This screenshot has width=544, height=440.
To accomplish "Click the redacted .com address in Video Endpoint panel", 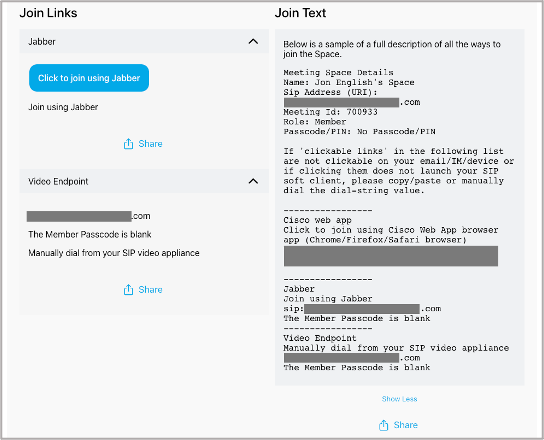I will tap(89, 216).
